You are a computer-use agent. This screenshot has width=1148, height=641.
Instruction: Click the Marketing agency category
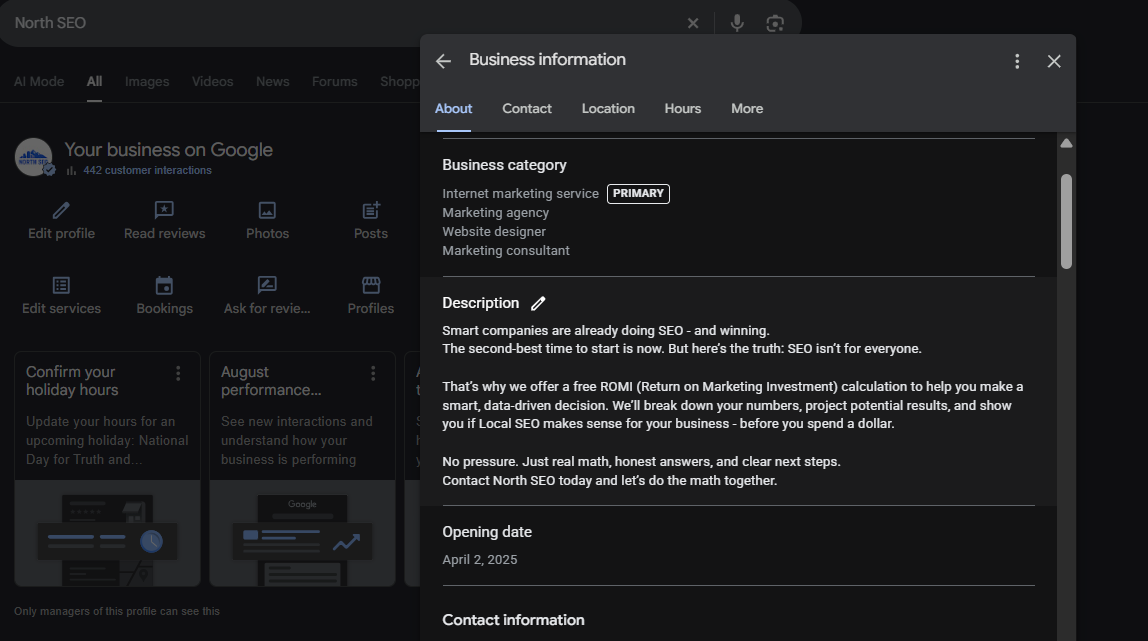coord(495,212)
